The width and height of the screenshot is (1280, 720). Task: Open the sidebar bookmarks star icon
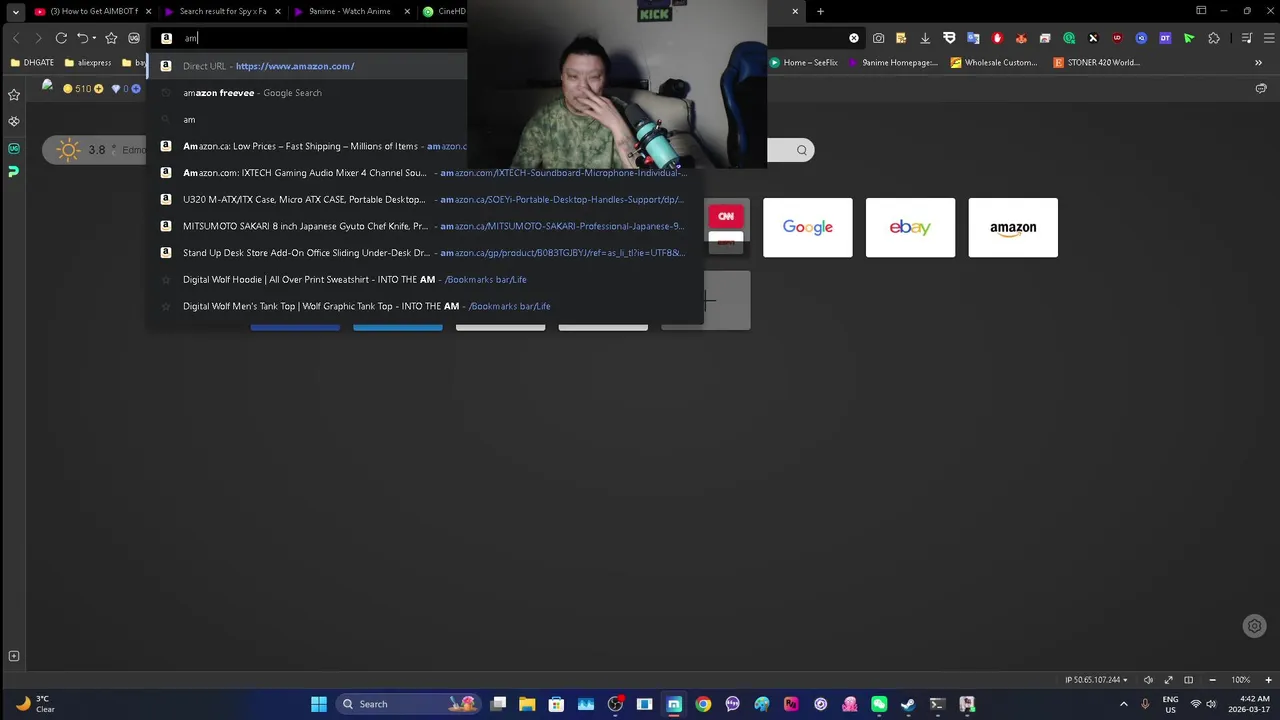[14, 95]
